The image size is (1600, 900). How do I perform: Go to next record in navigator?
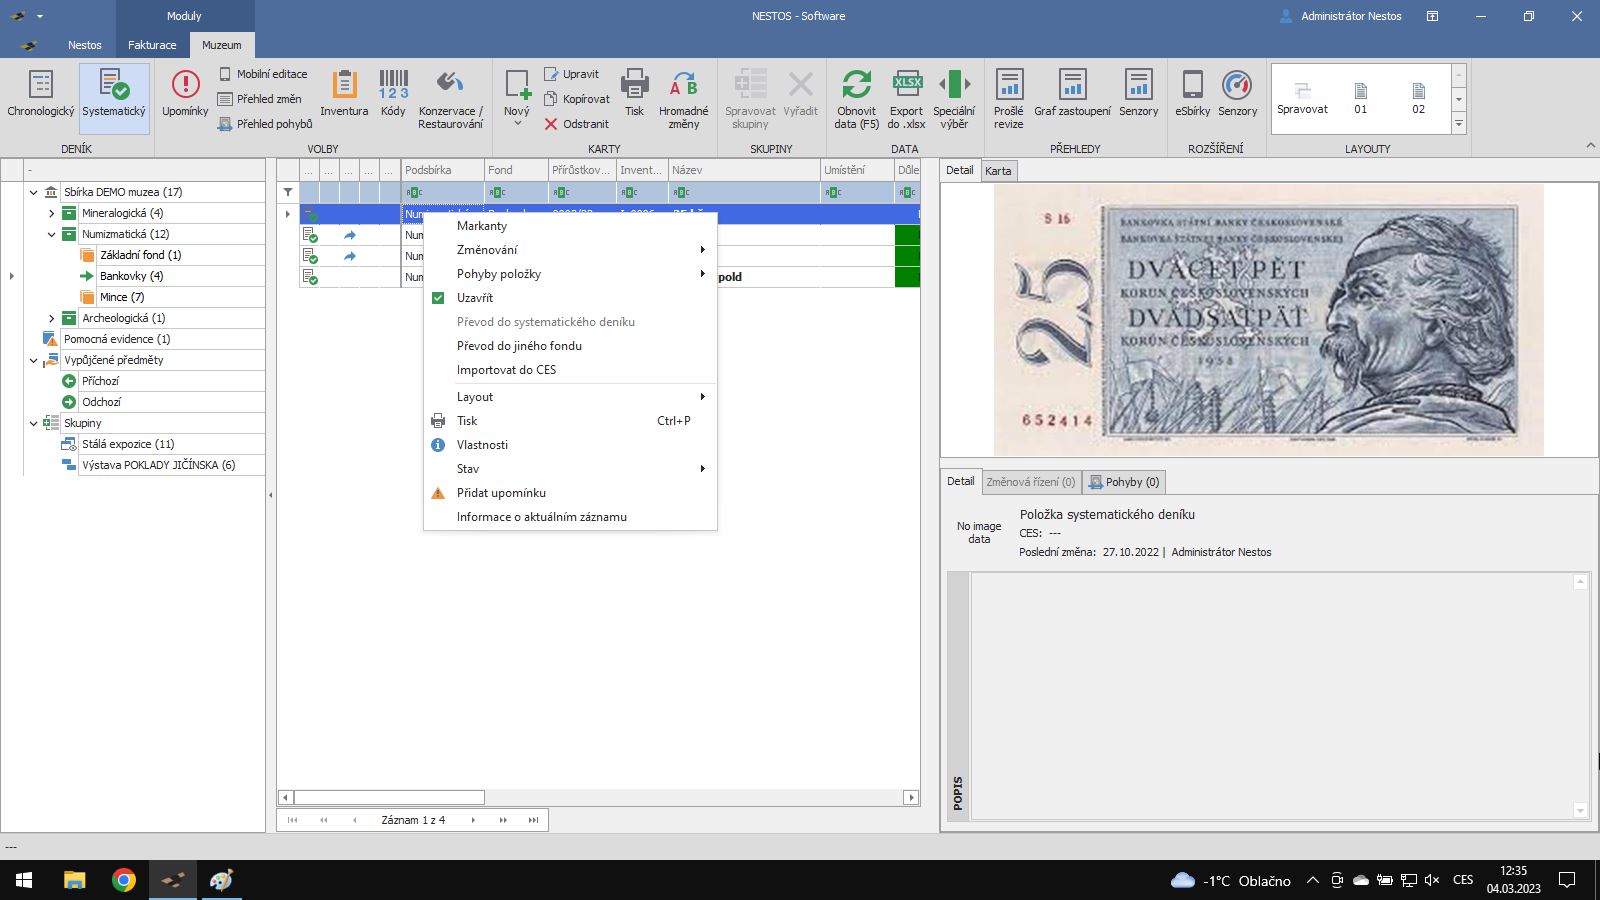pos(473,820)
